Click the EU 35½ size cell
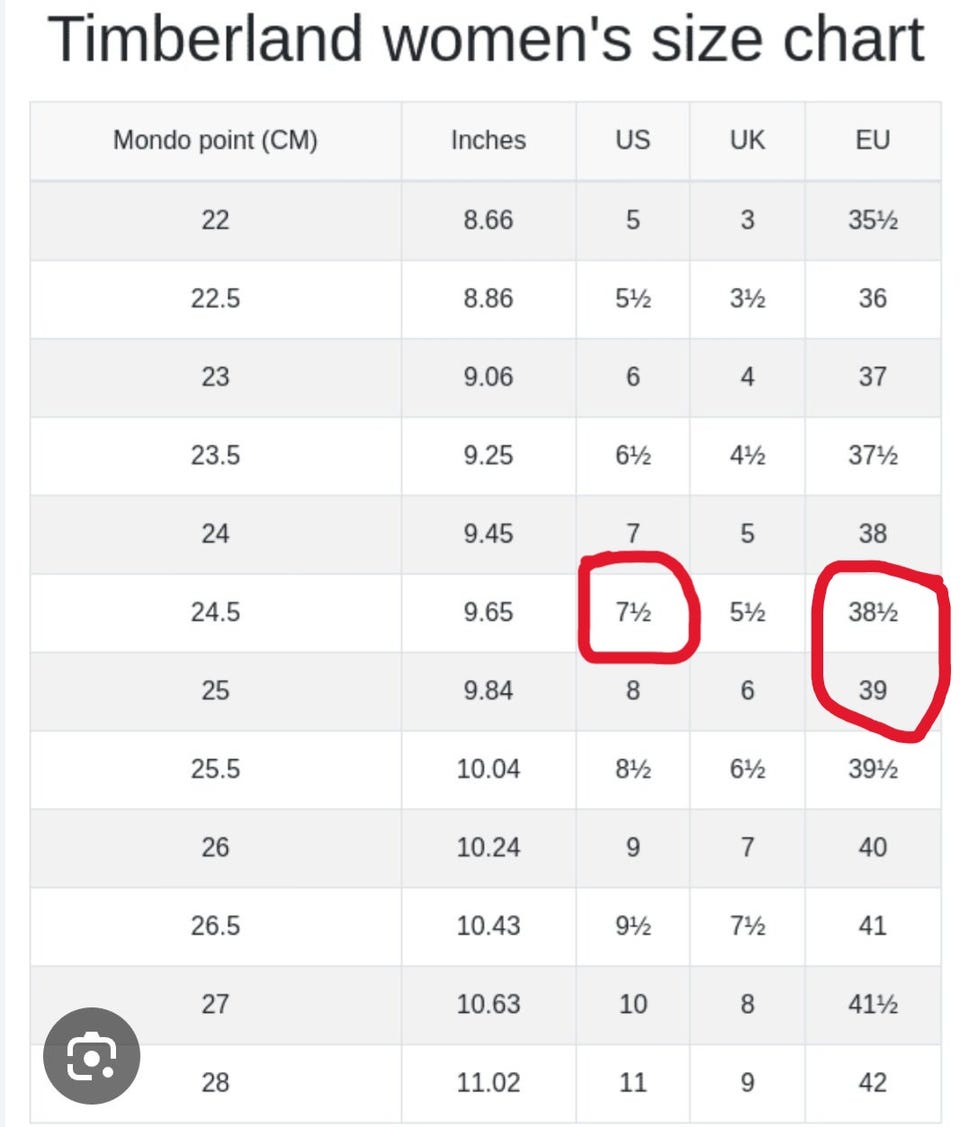Screen dimensions: 960x1127 [873, 220]
